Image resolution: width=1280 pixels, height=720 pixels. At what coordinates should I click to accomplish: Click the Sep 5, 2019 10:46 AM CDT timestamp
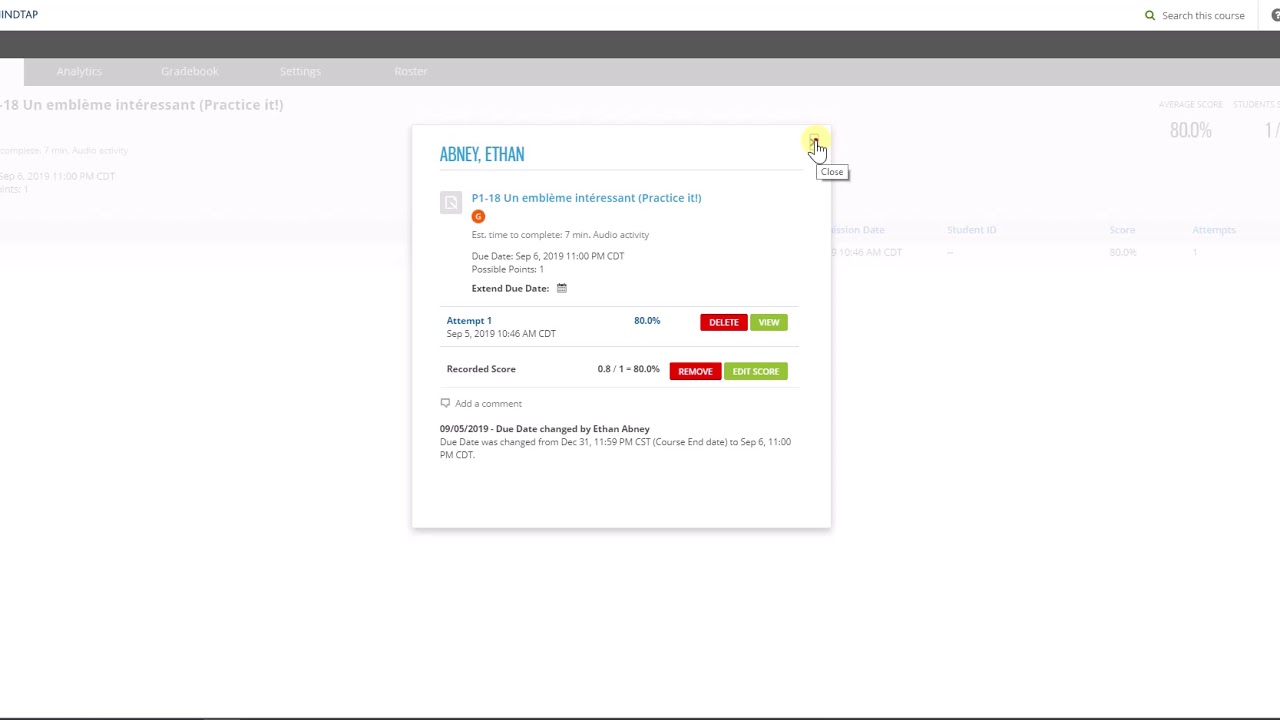pos(501,334)
